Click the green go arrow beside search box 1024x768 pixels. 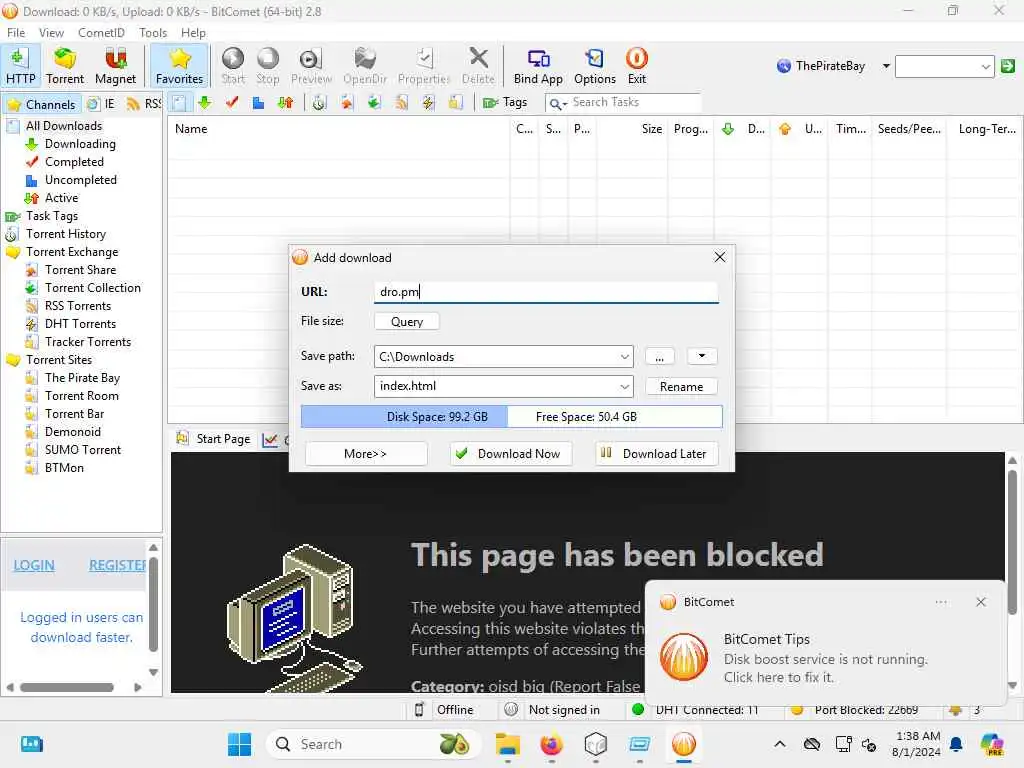1008,66
